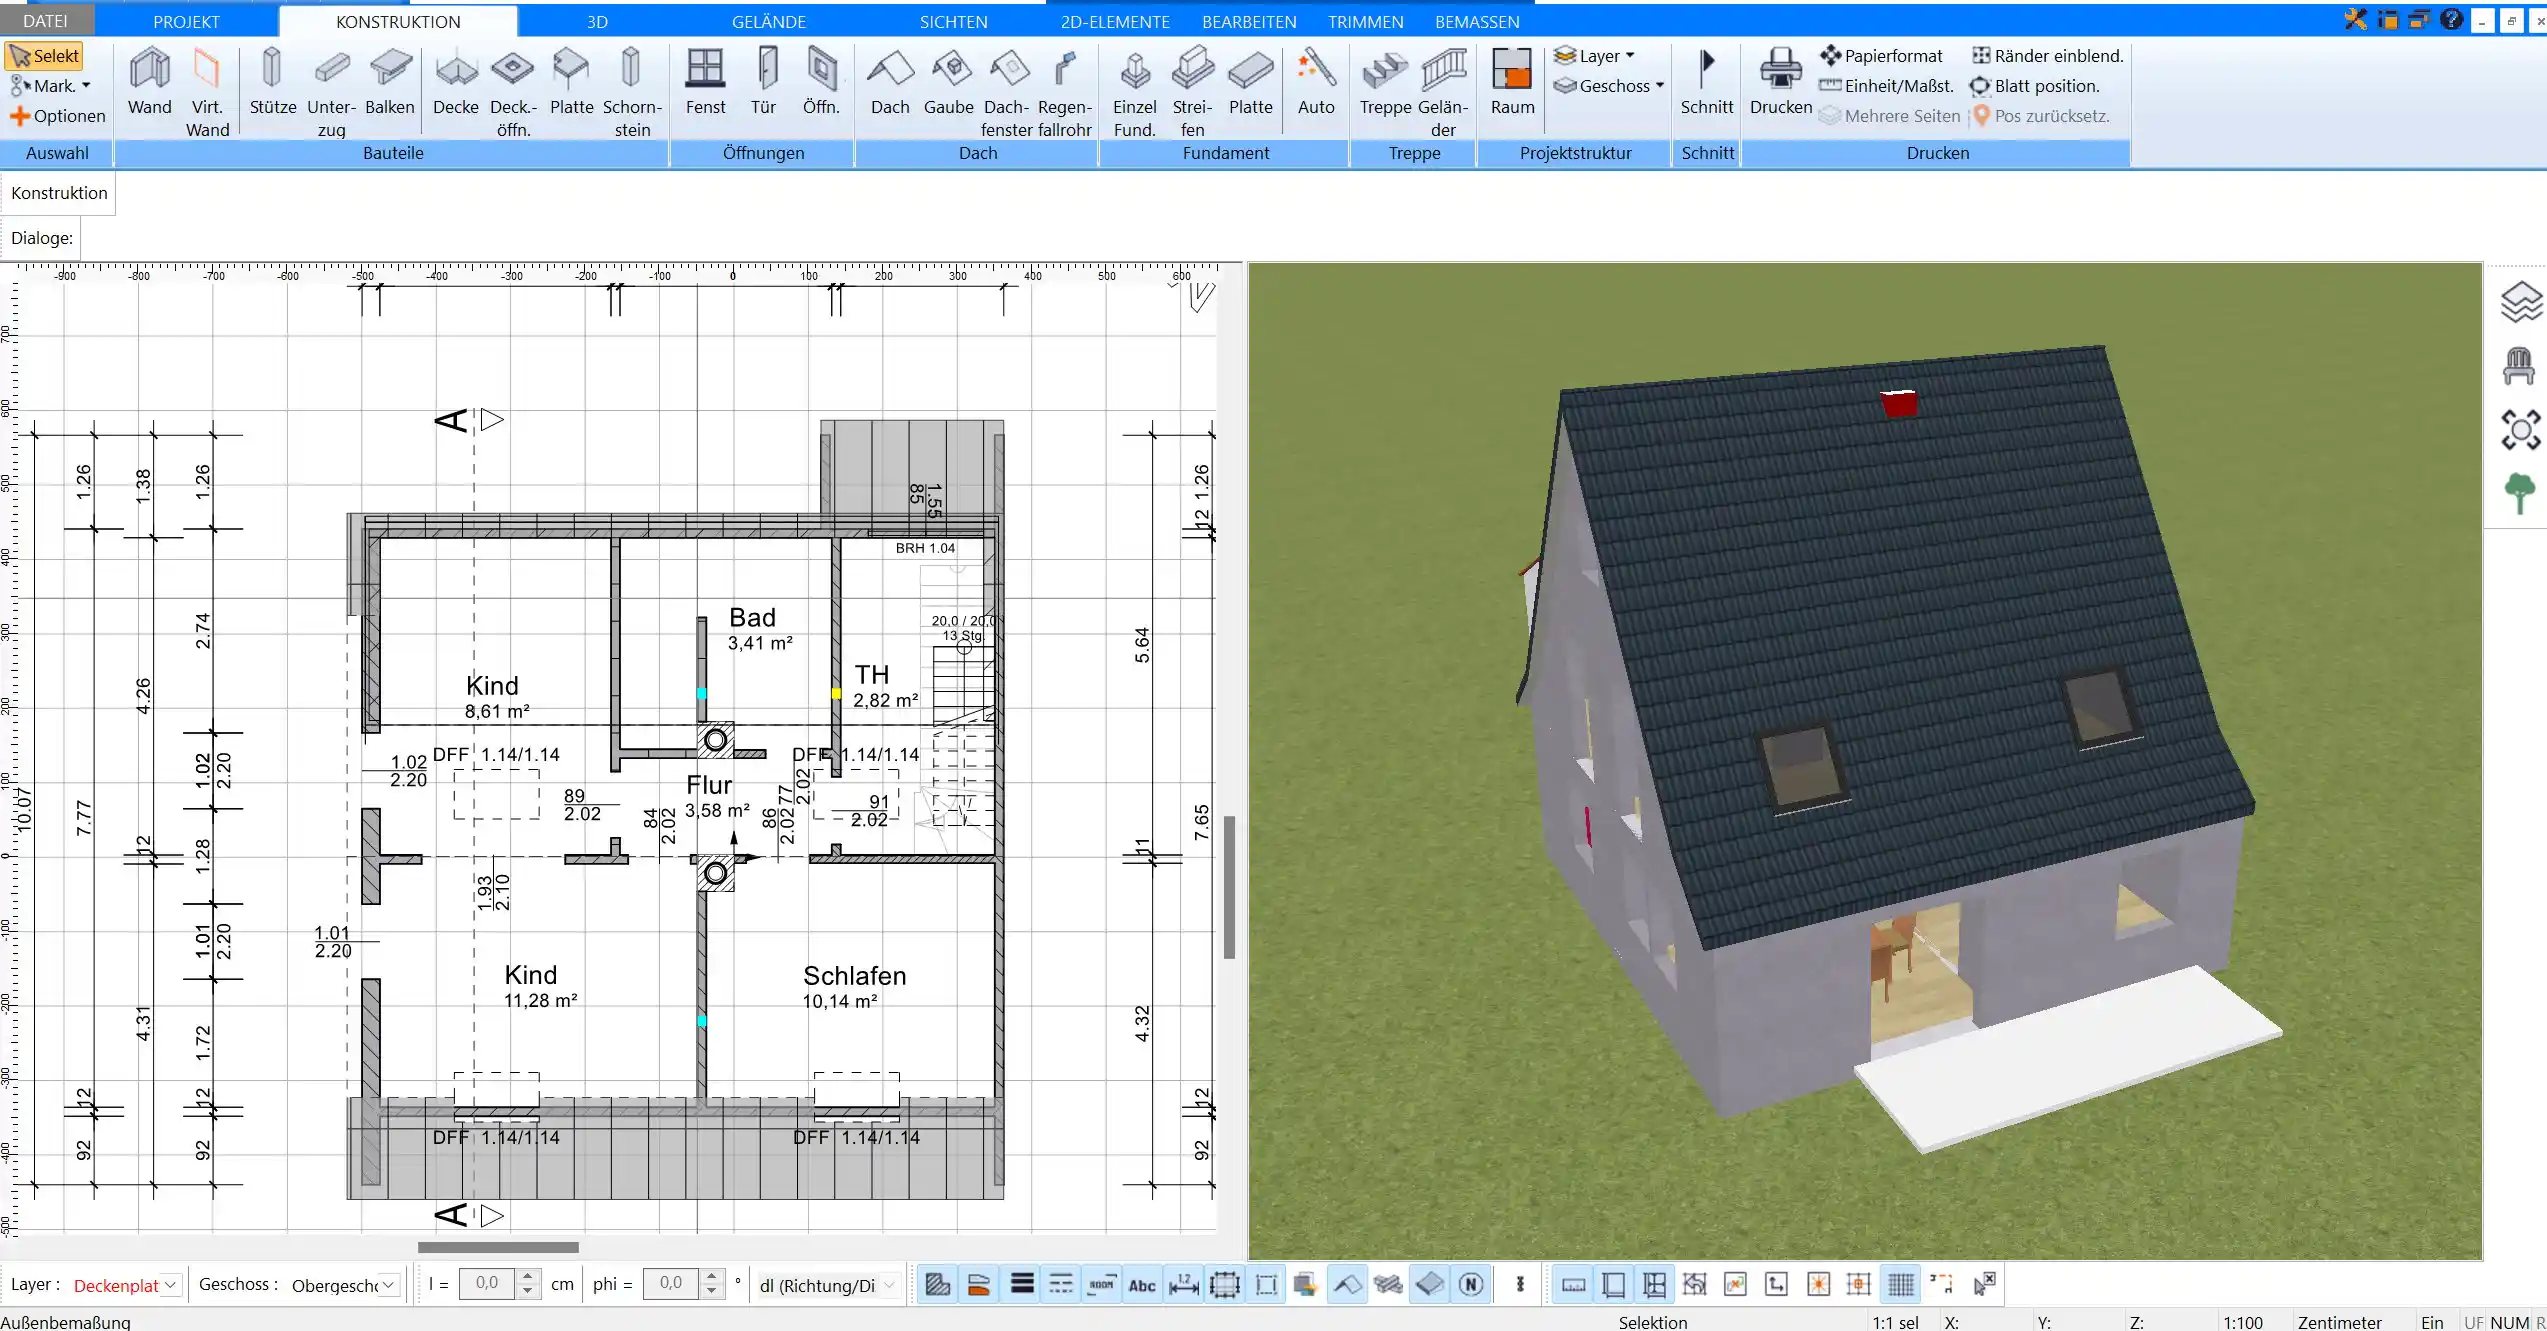
Task: Click the Decke ceiling tool
Action: [456, 82]
